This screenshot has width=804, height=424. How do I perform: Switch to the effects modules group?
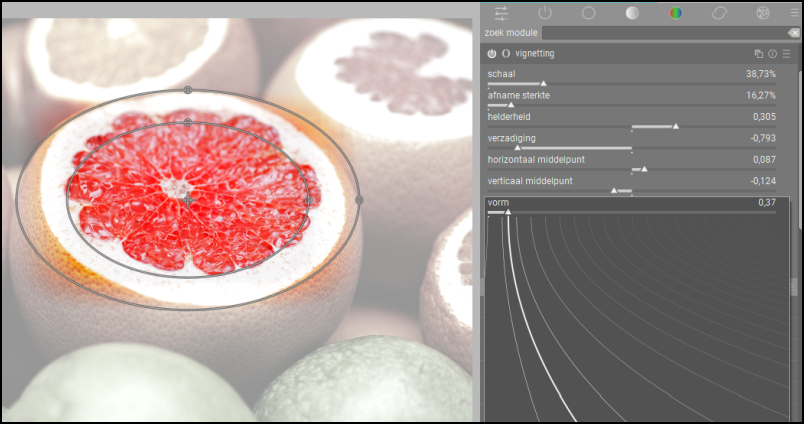point(763,13)
